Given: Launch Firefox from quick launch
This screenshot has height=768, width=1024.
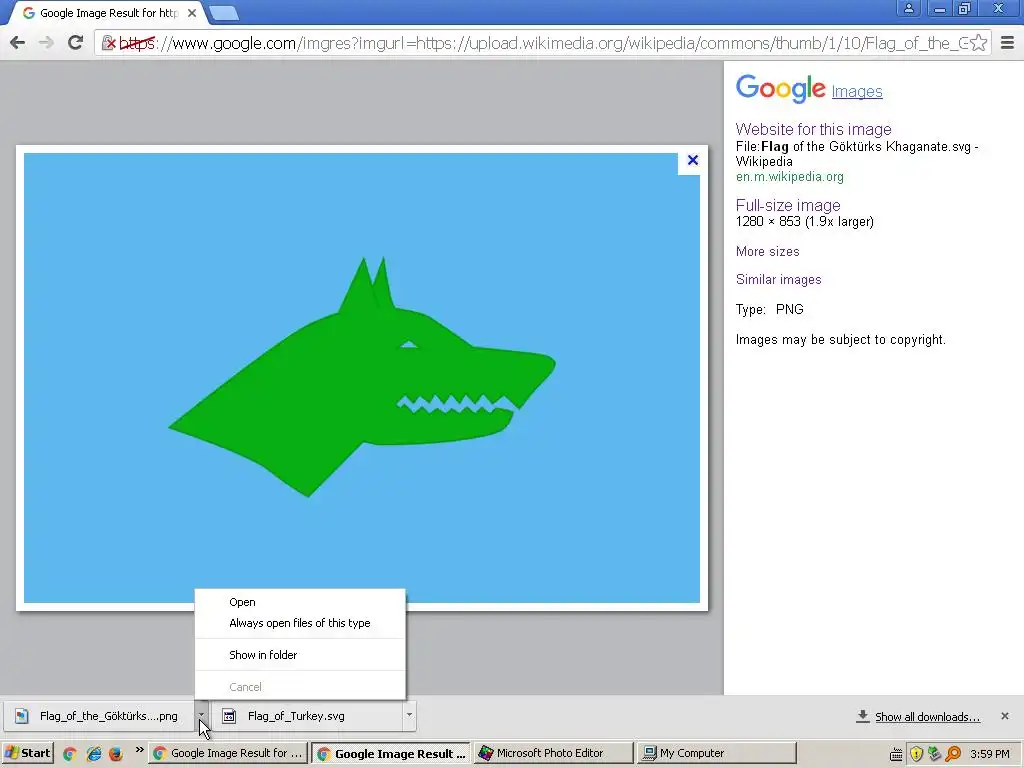Looking at the screenshot, I should click(116, 754).
